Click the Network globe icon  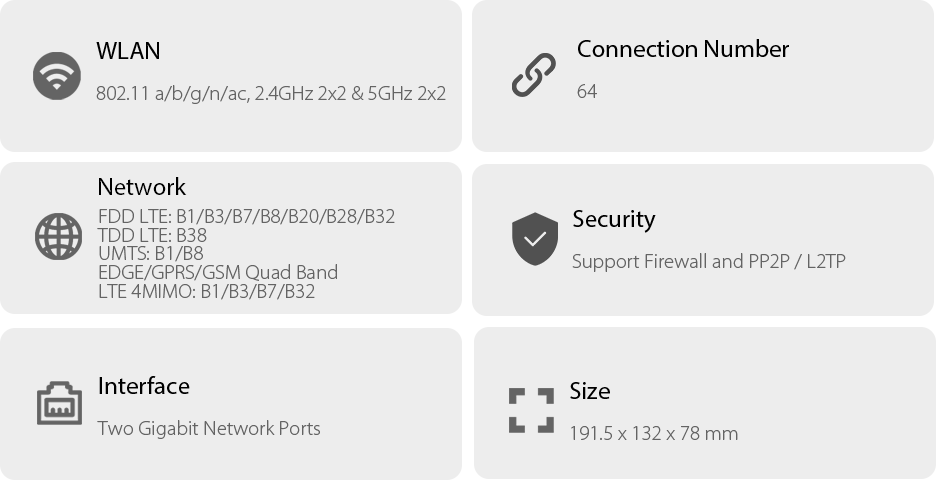(x=59, y=237)
